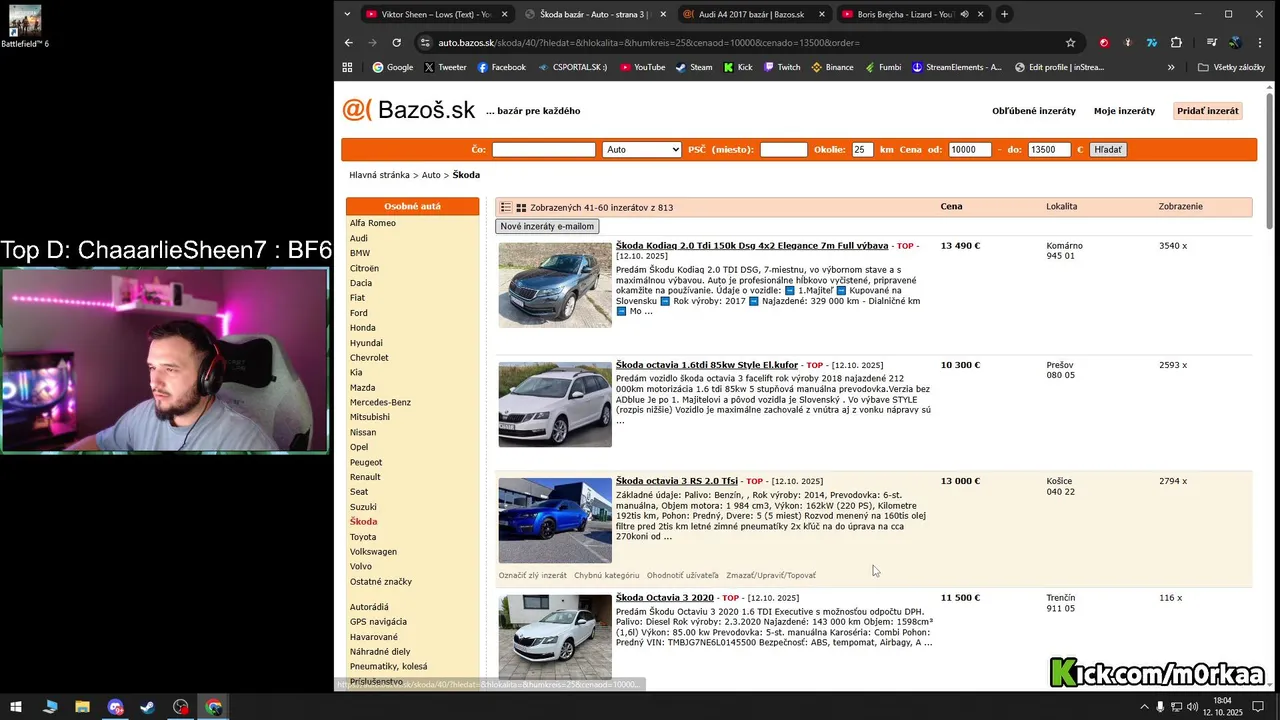Screen dimensions: 1280x720
Task: Click the Pridať inzerát button
Action: 1208,111
